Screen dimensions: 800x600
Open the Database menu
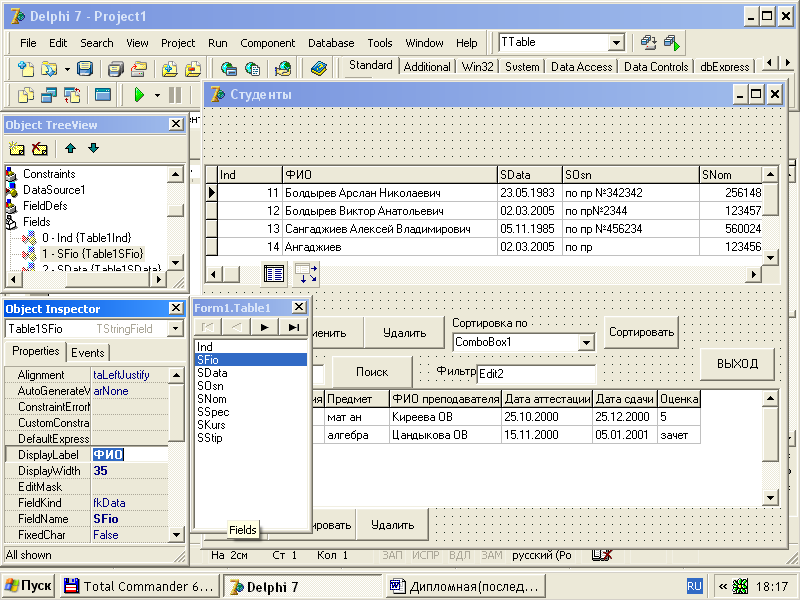point(331,43)
